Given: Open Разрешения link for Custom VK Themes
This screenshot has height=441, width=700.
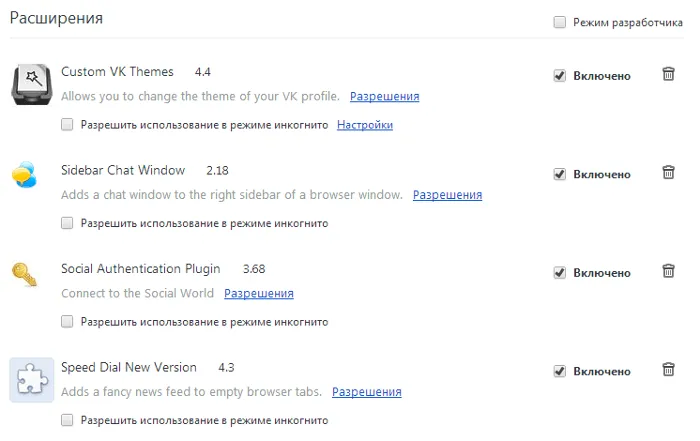Looking at the screenshot, I should click(384, 96).
